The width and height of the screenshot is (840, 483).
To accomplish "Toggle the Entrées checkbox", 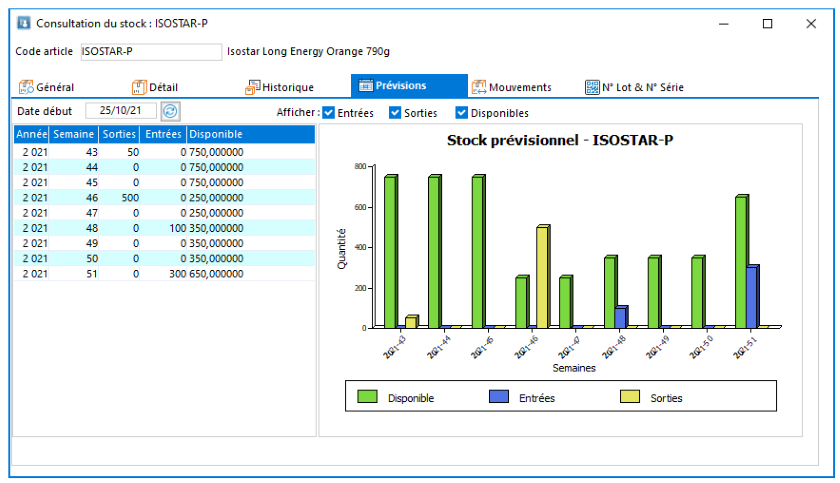I will click(x=329, y=113).
